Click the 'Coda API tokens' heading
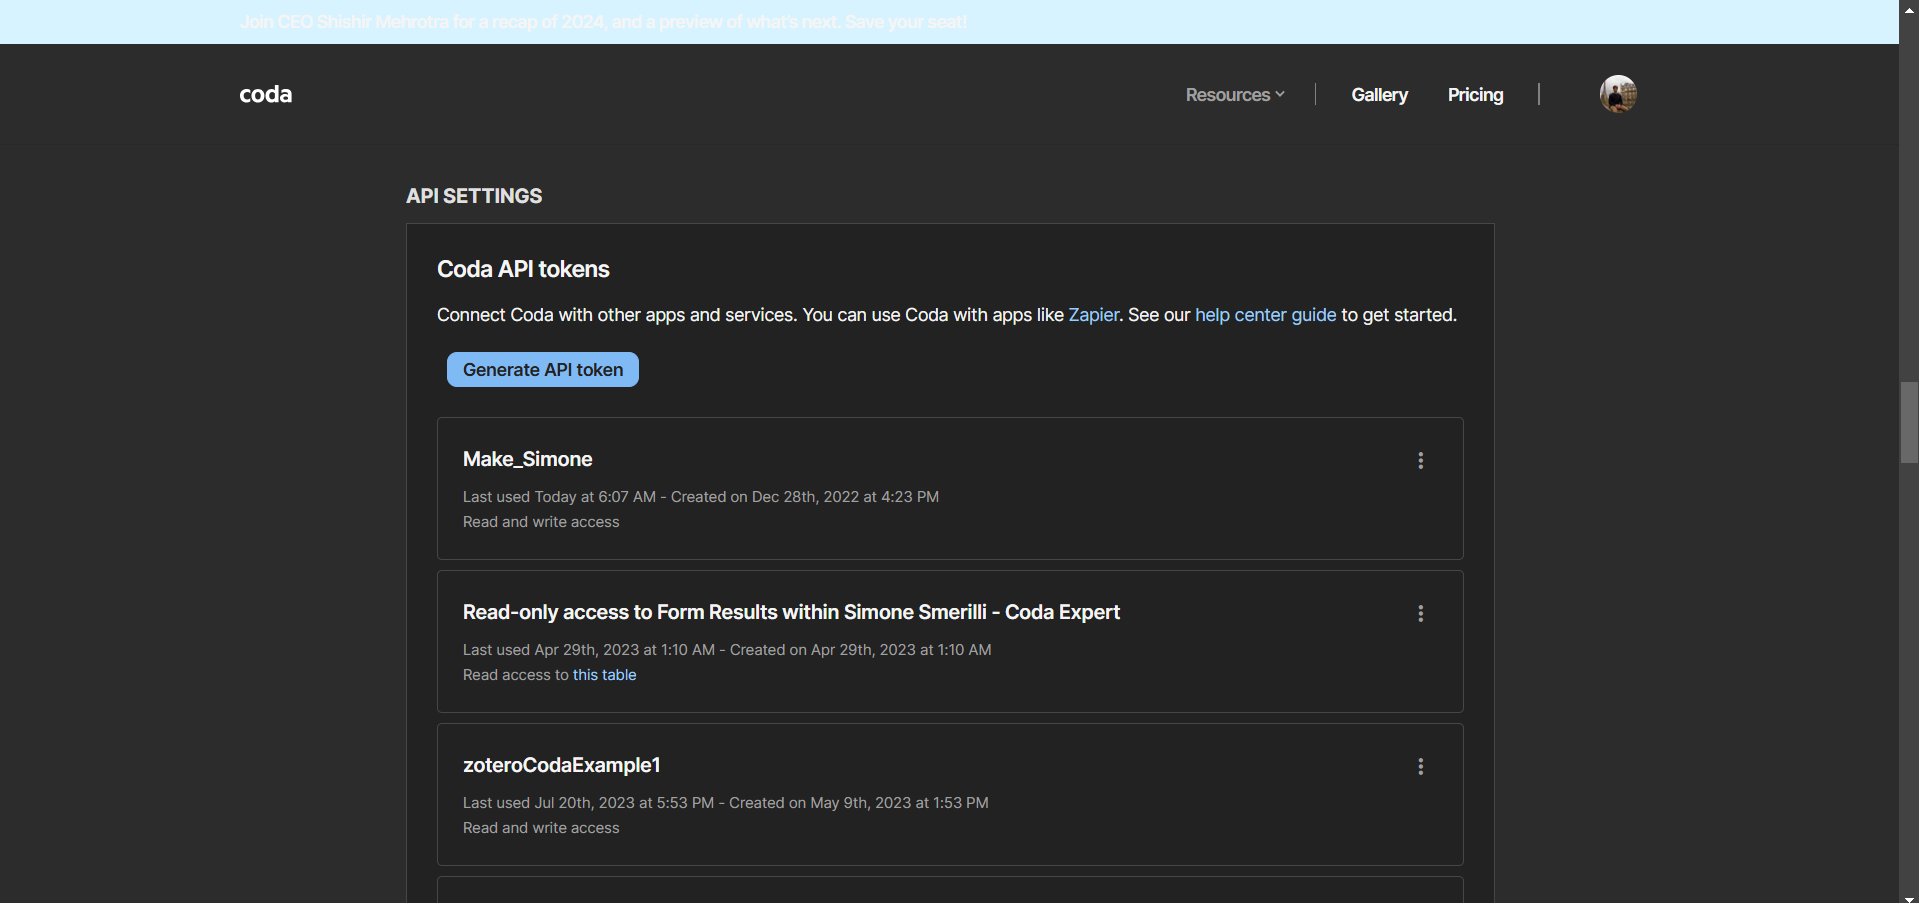This screenshot has height=903, width=1919. pyautogui.click(x=523, y=269)
